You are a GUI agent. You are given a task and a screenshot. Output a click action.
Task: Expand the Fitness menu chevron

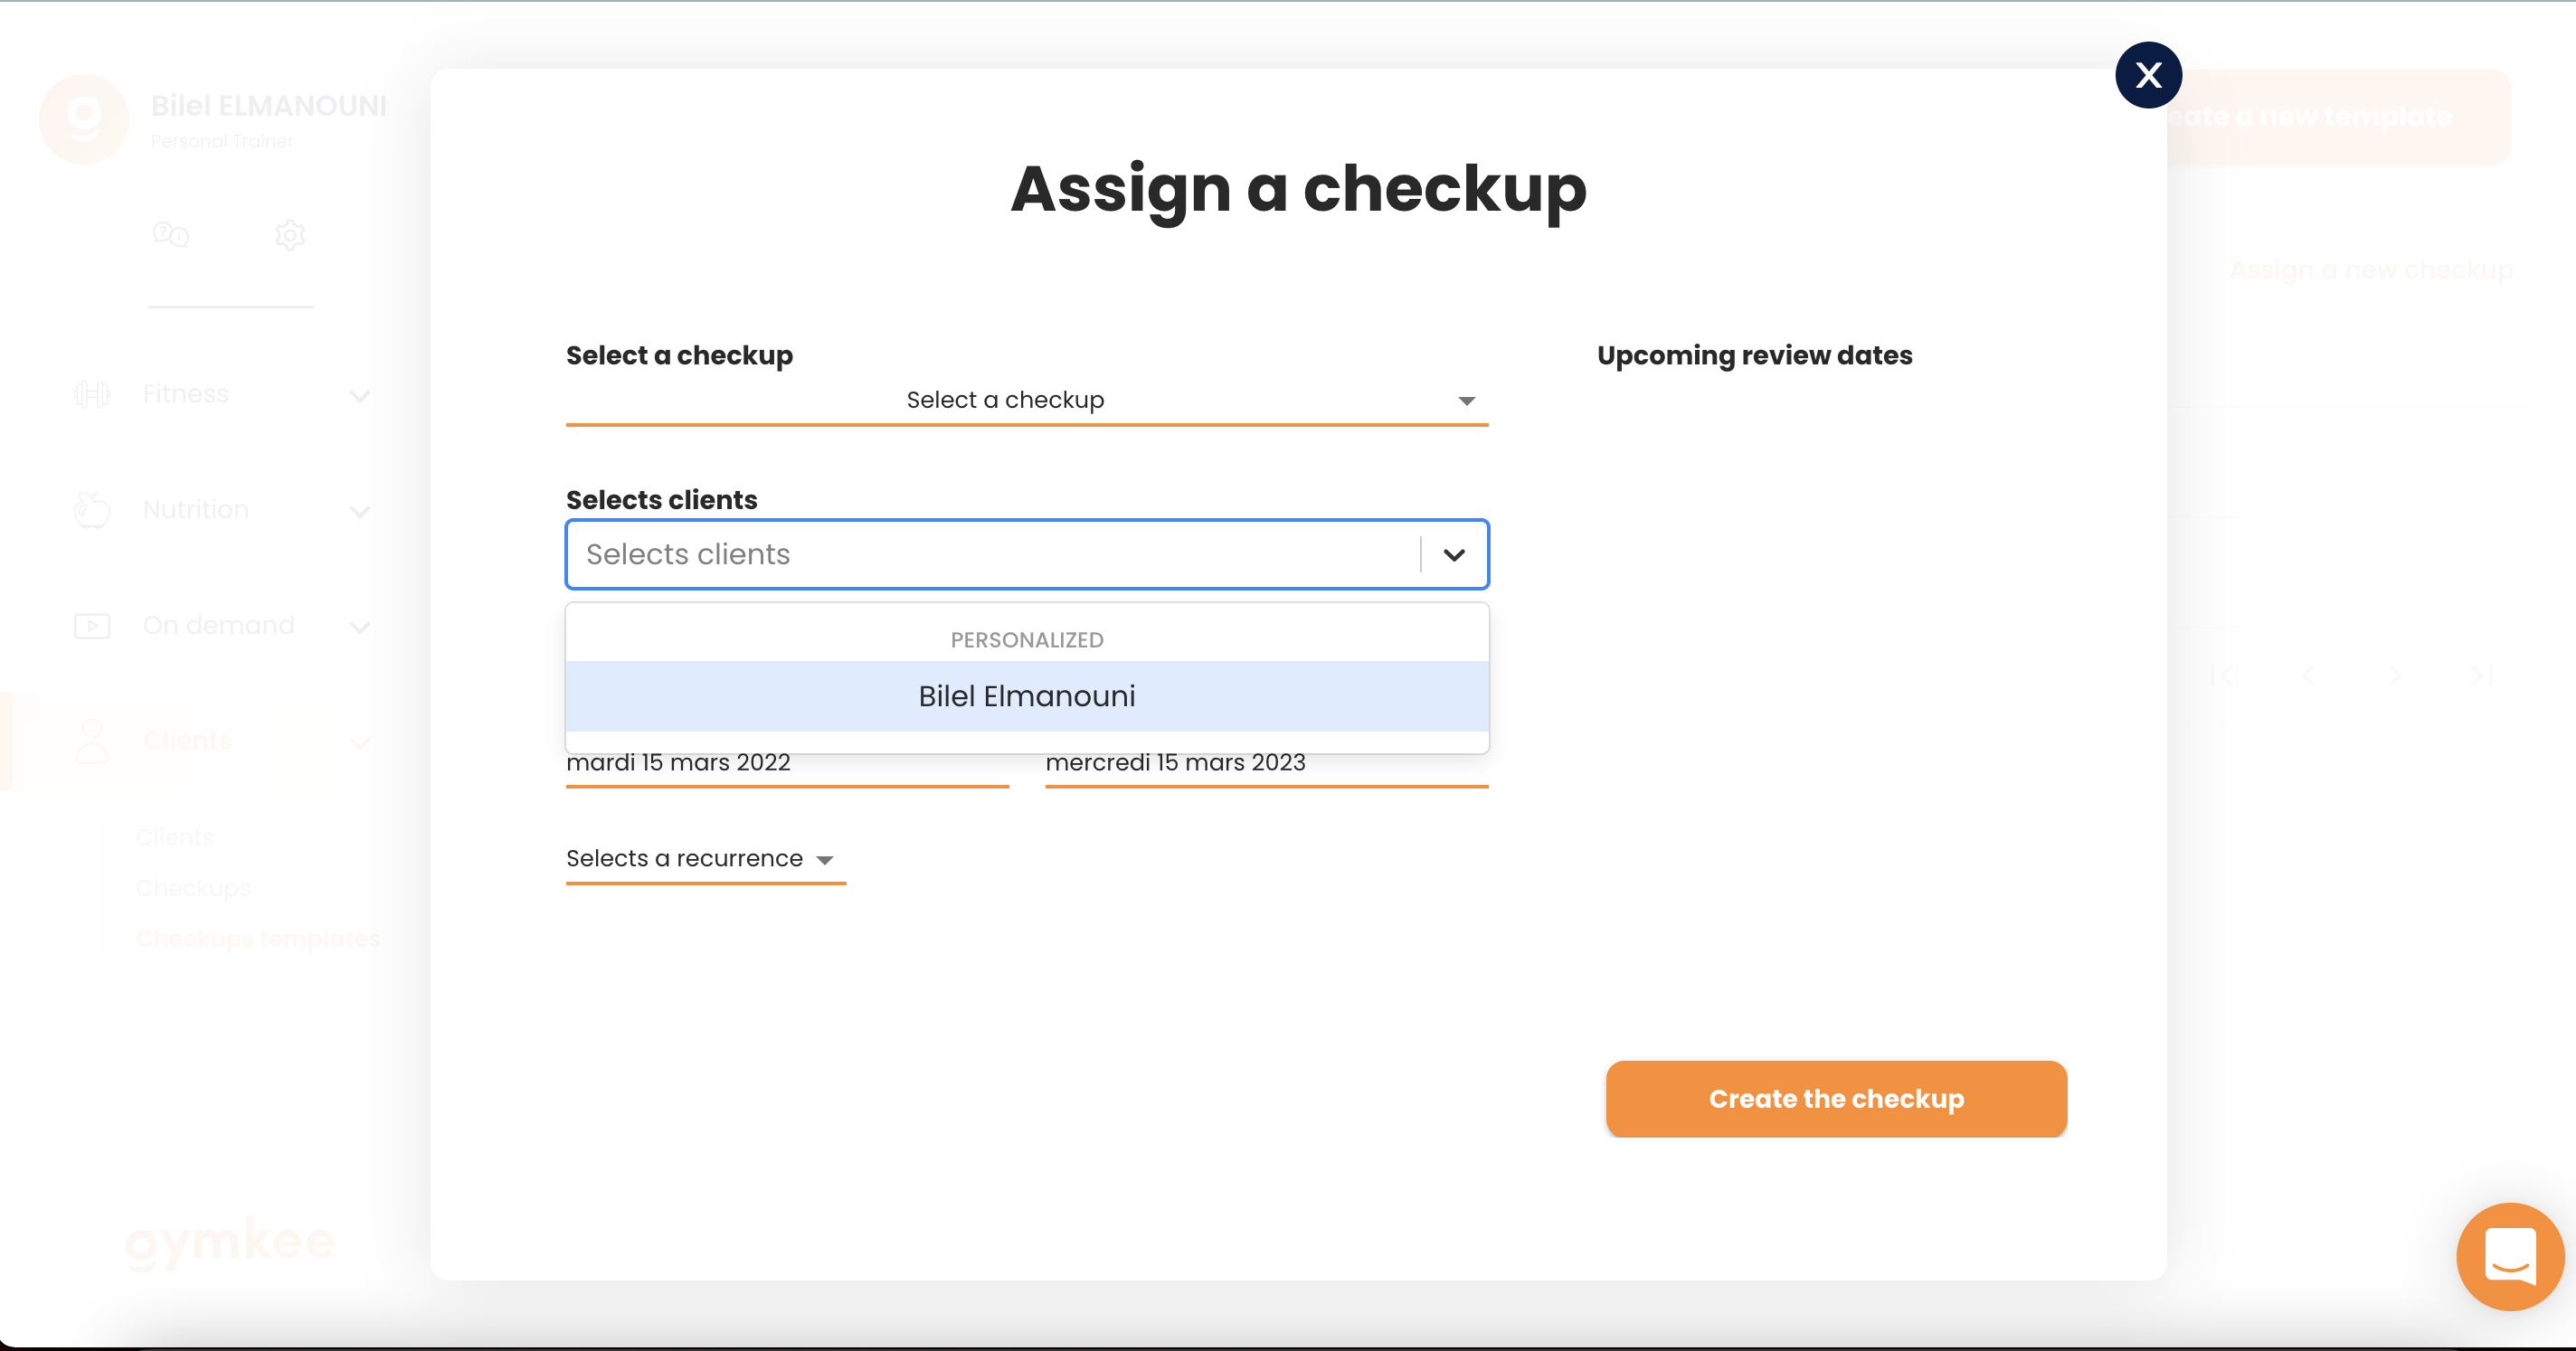(x=360, y=396)
